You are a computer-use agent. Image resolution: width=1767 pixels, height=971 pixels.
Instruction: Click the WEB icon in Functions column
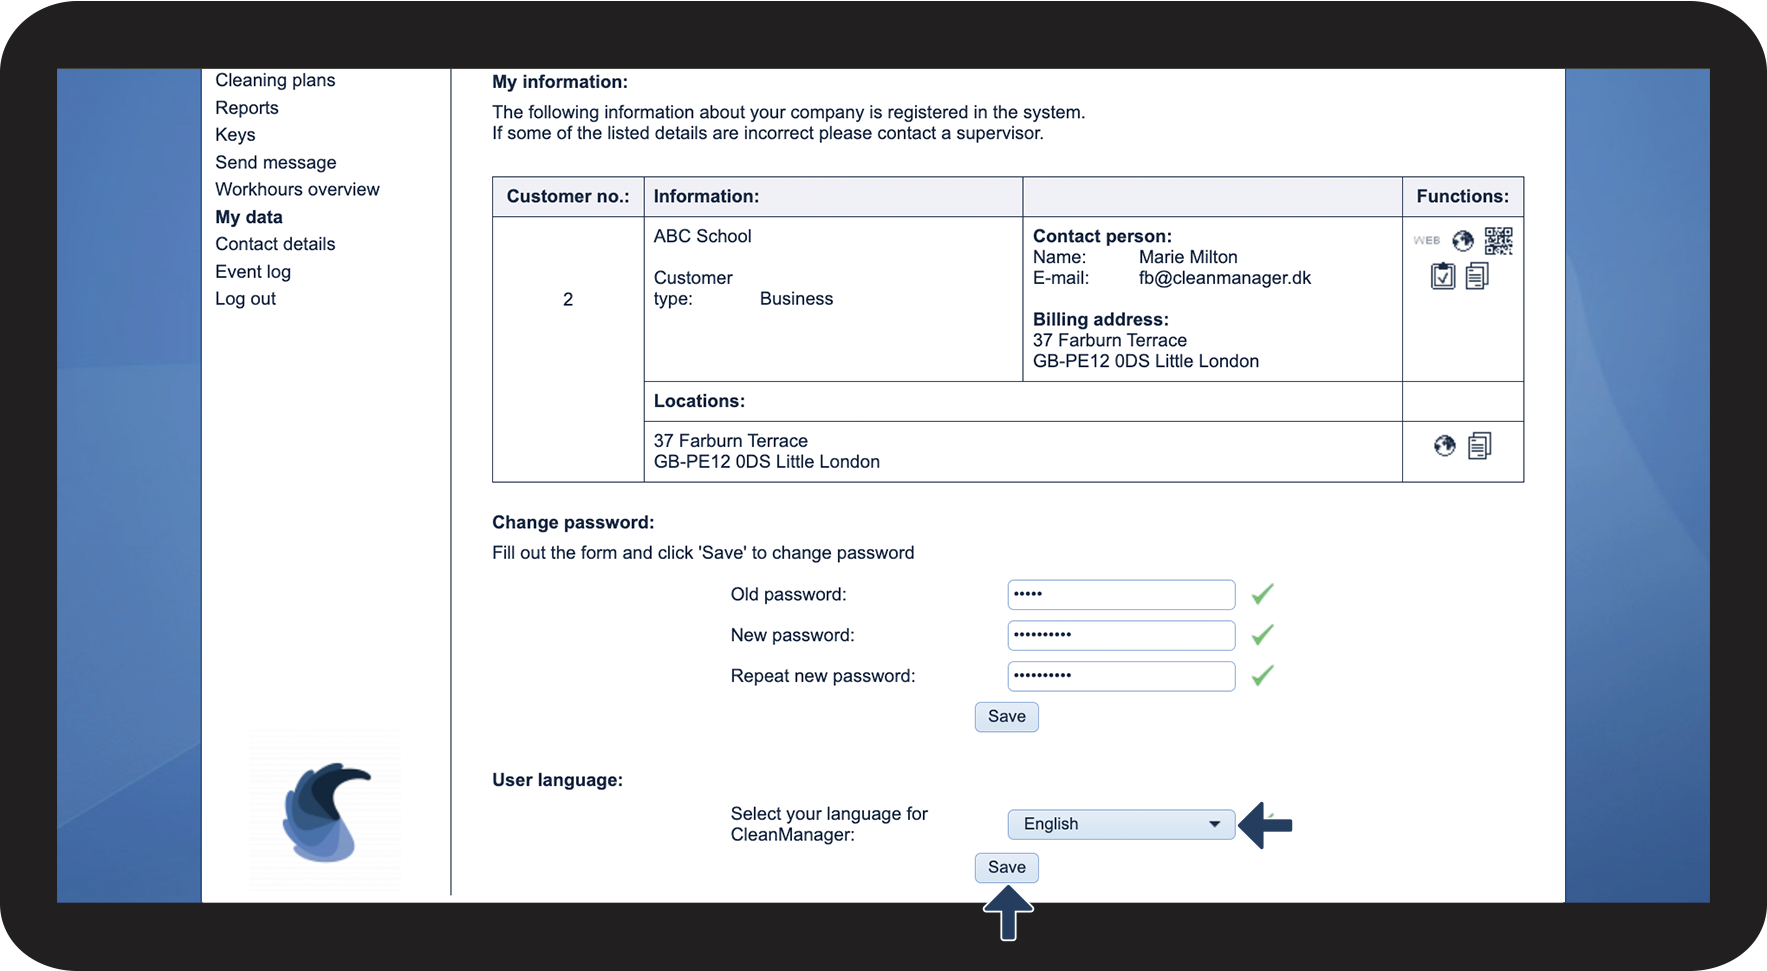[1427, 240]
